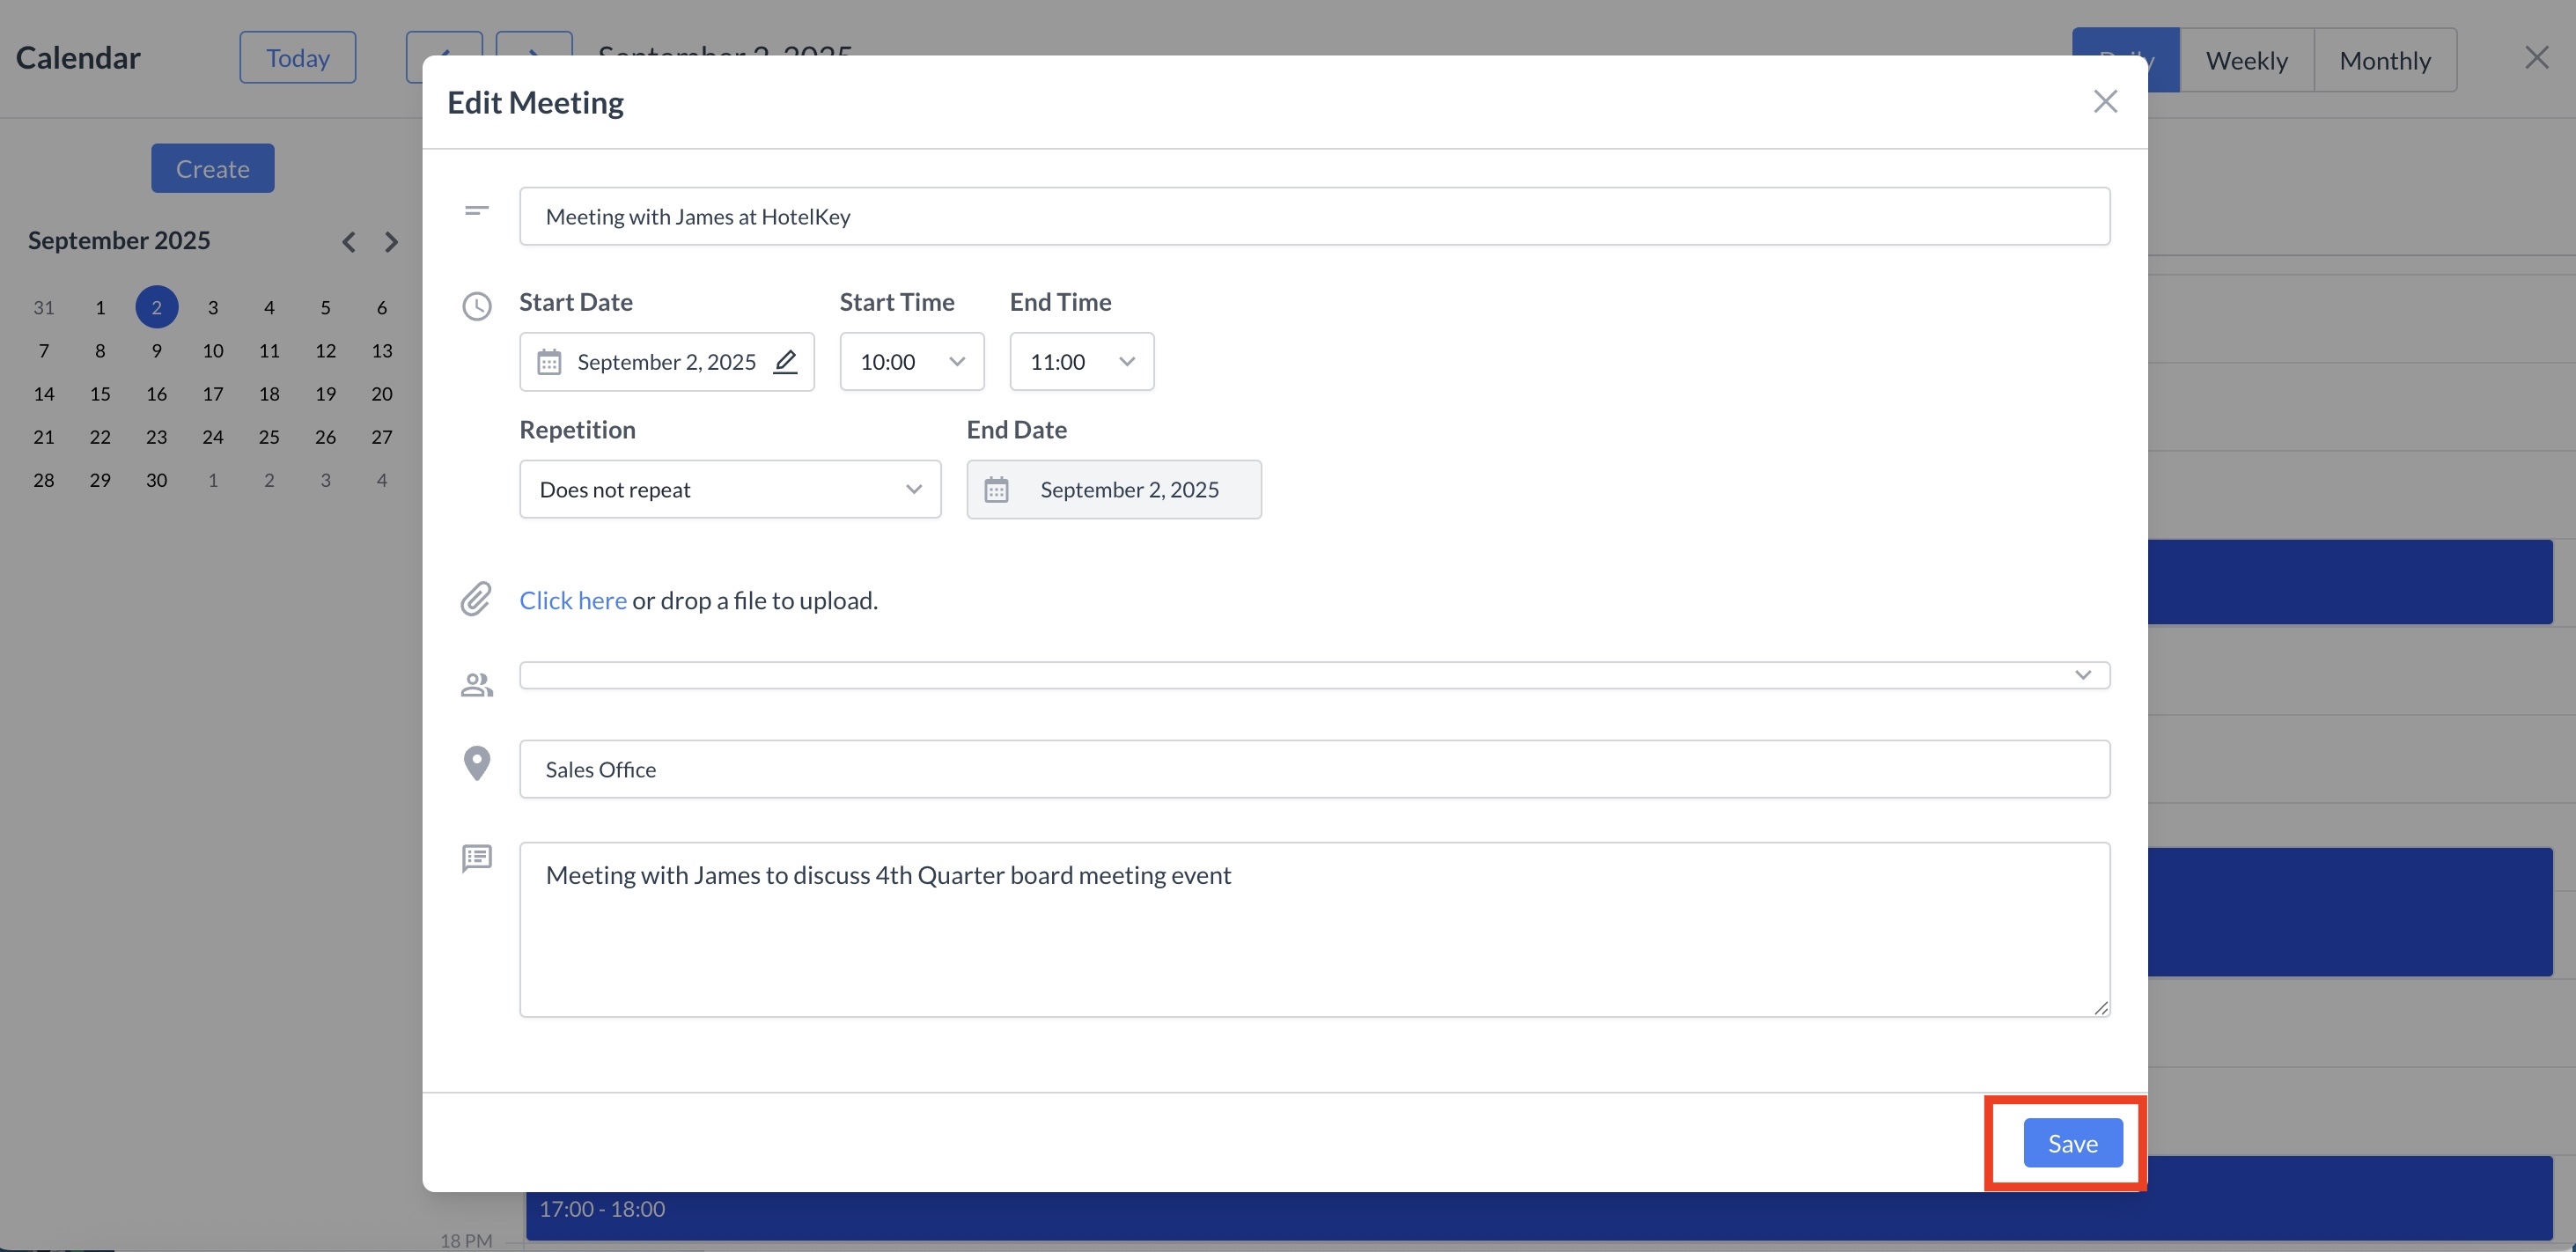Go to previous month in mini calendar
Image resolution: width=2576 pixels, height=1252 pixels.
(348, 242)
